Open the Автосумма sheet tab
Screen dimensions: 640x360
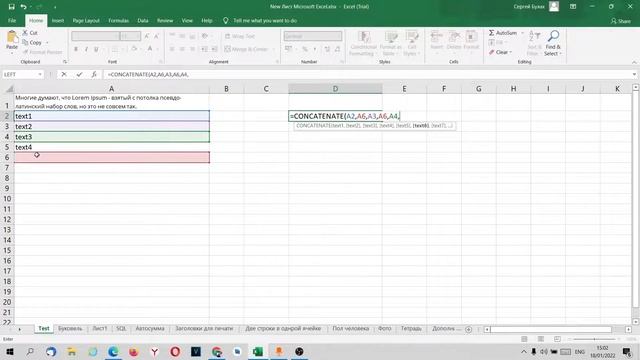pos(150,329)
